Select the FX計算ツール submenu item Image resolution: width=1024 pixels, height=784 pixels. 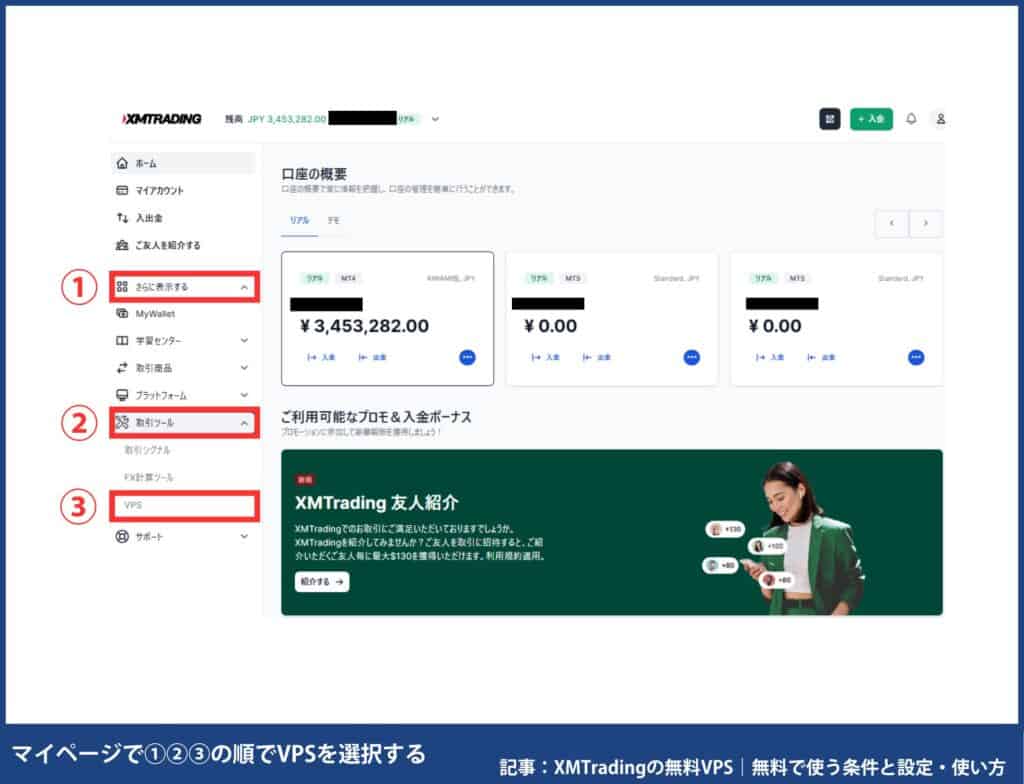click(x=149, y=478)
